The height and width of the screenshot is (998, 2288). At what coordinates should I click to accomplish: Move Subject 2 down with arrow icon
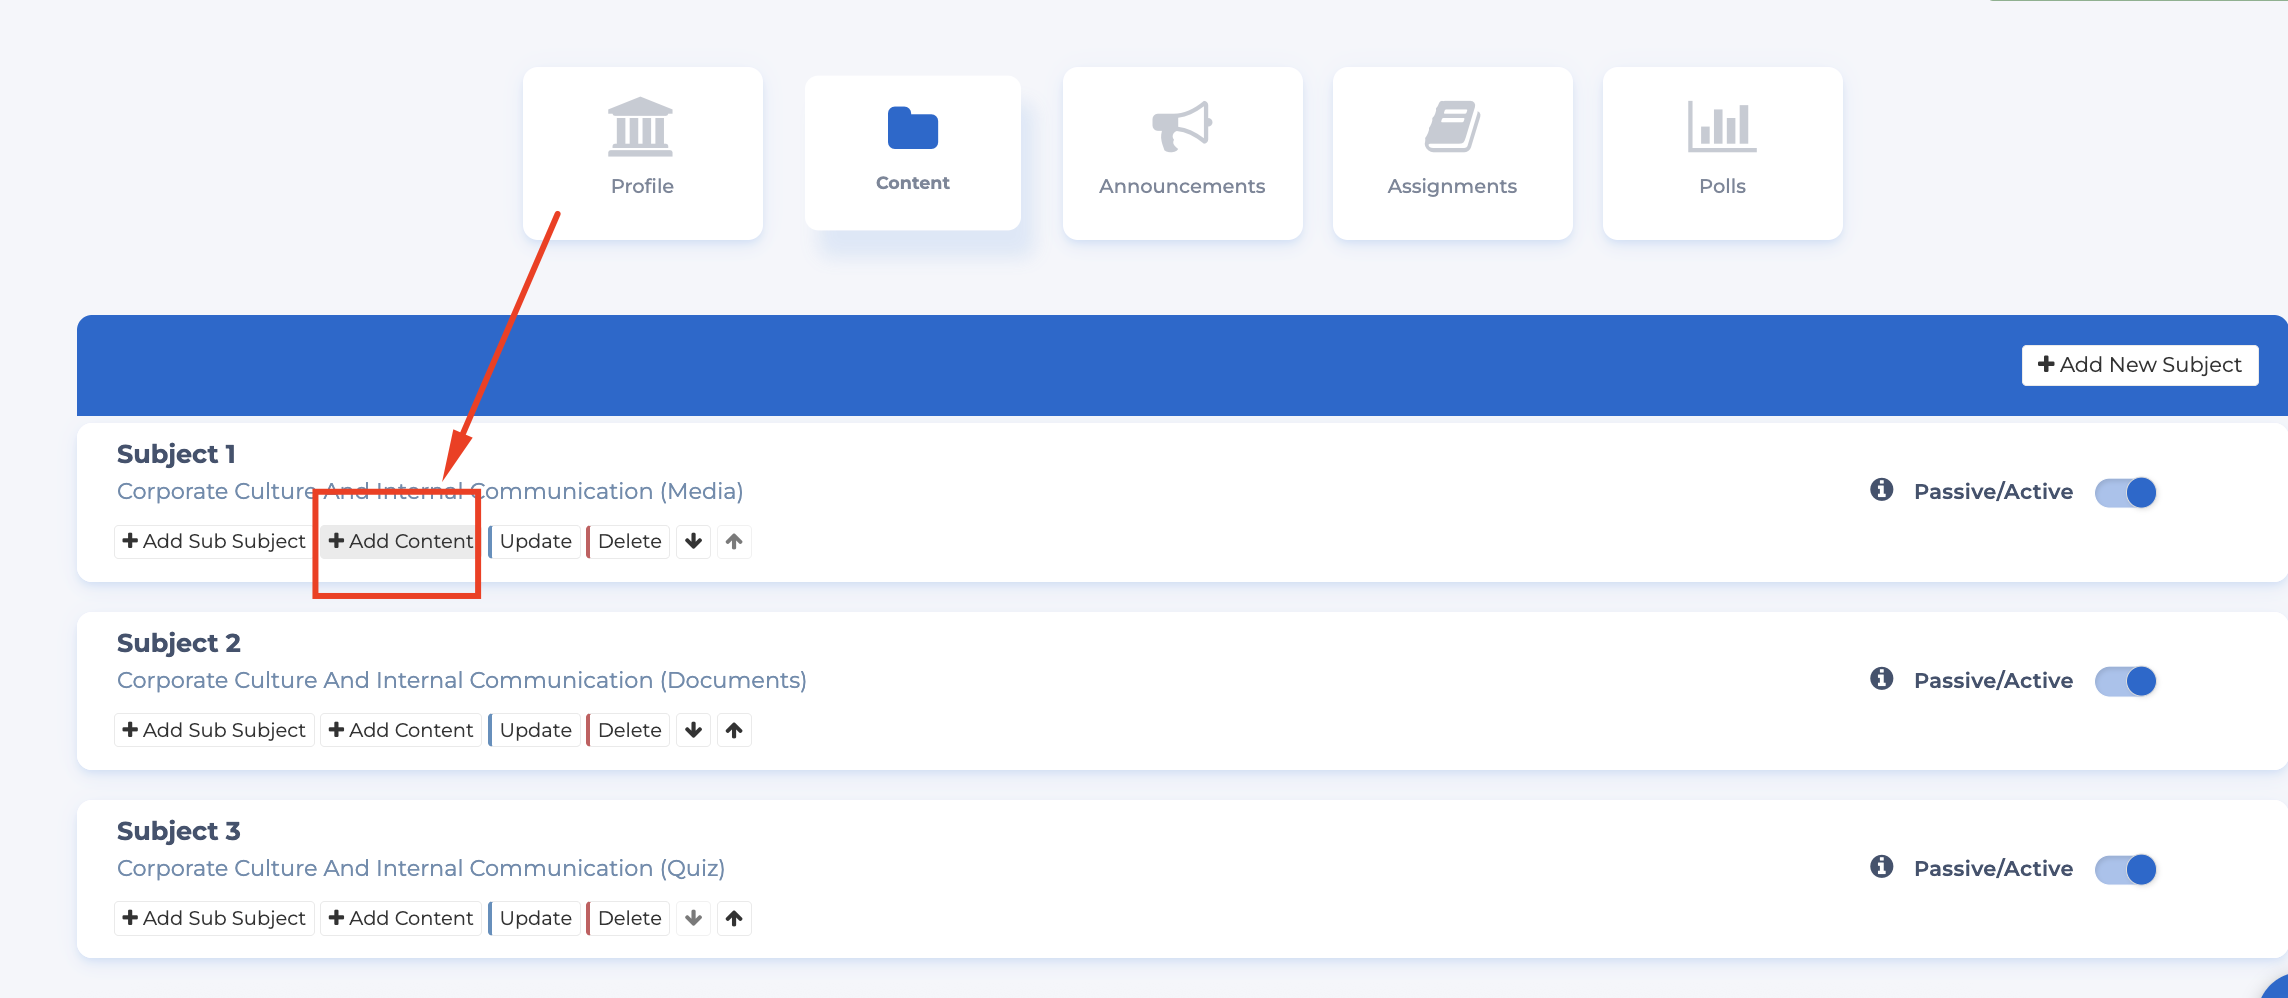pyautogui.click(x=693, y=730)
